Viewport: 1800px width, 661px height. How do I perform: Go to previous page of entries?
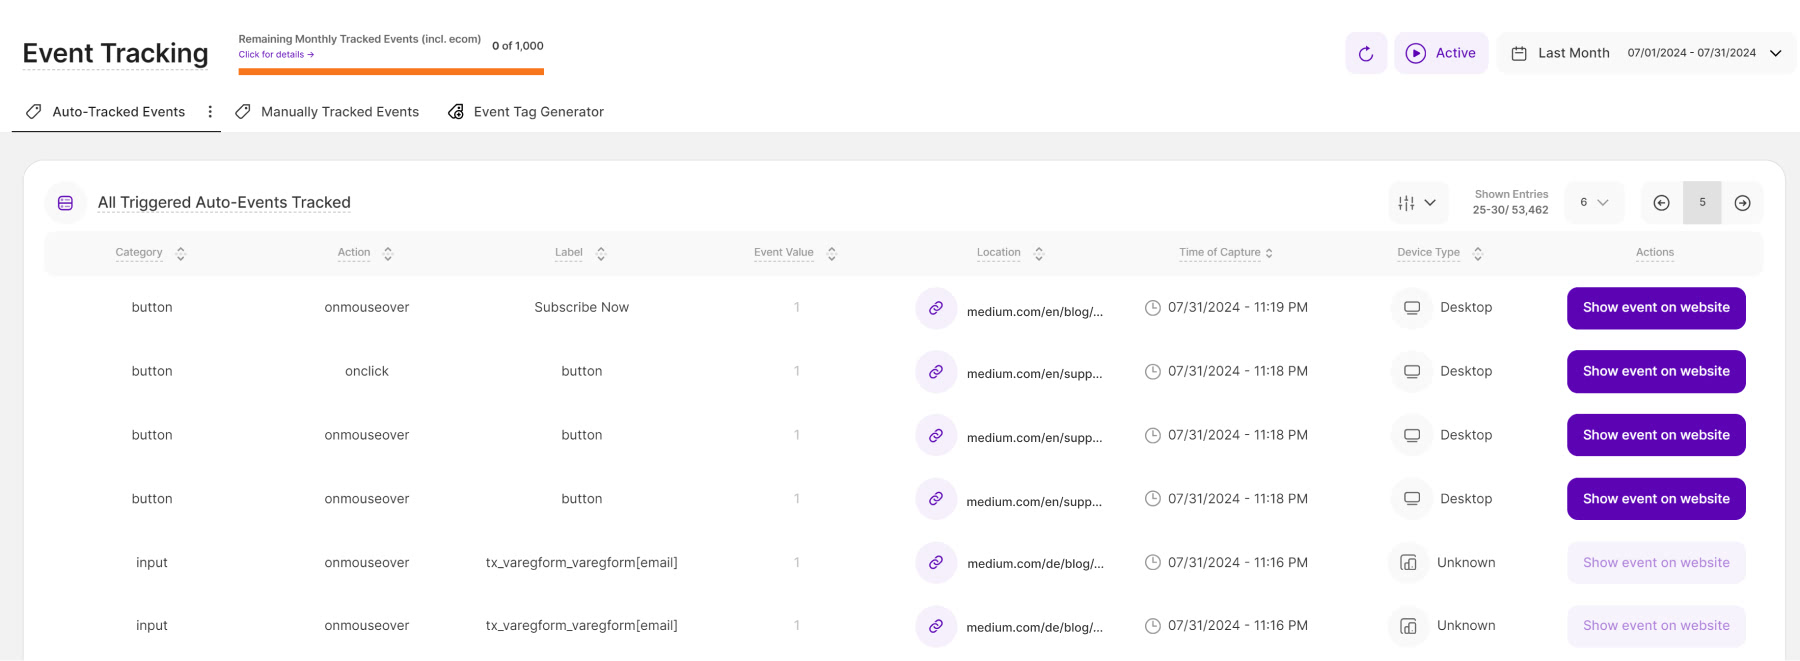1661,203
